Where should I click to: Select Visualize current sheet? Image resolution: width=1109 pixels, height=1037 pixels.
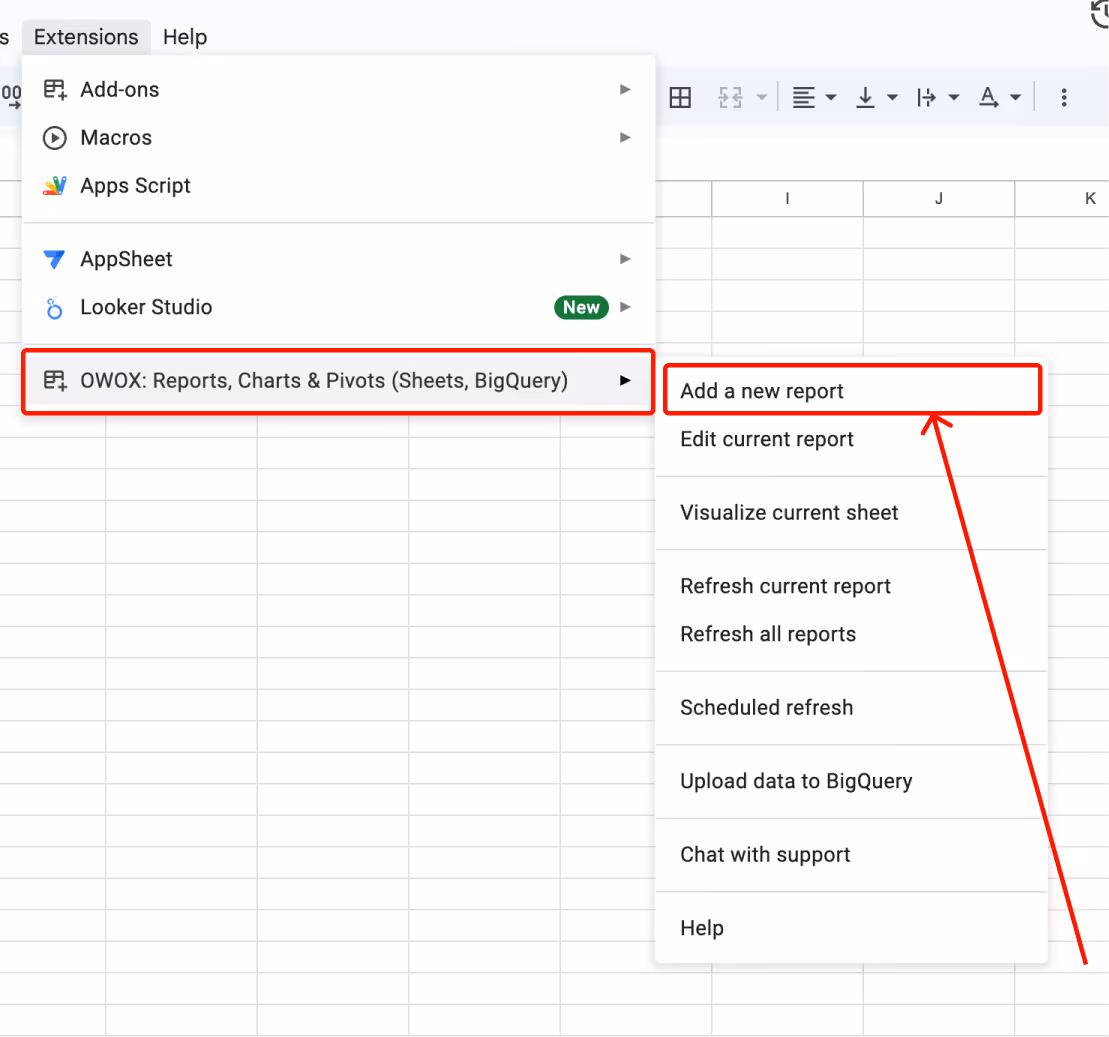point(852,513)
